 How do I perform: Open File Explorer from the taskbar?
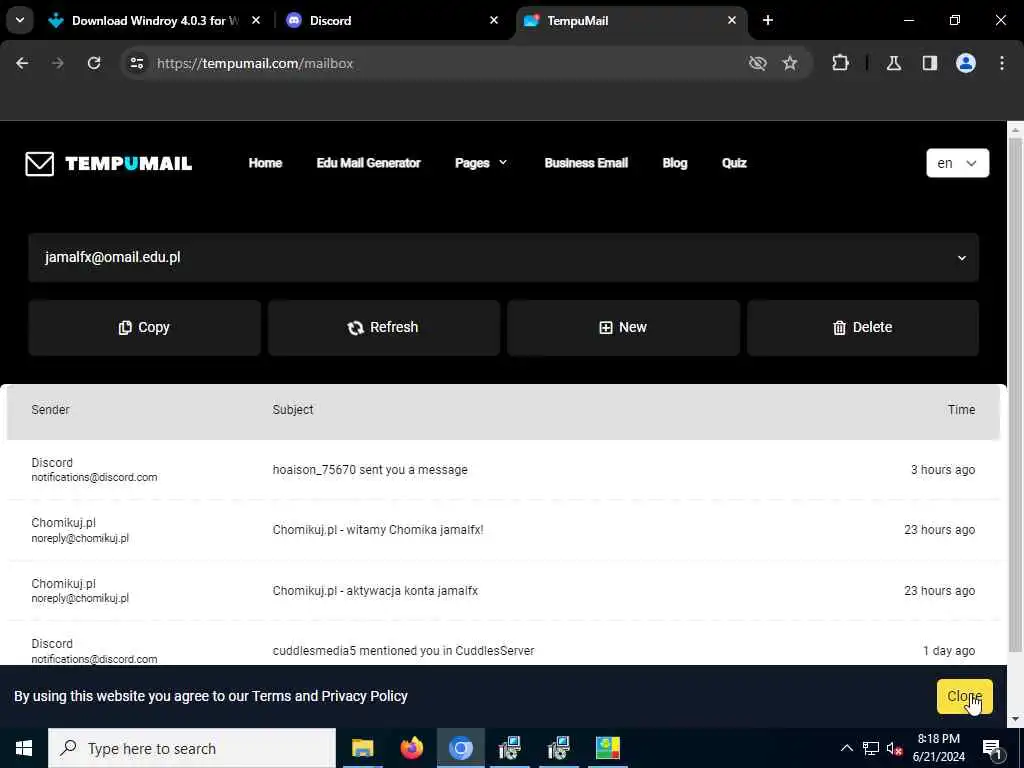pyautogui.click(x=362, y=748)
